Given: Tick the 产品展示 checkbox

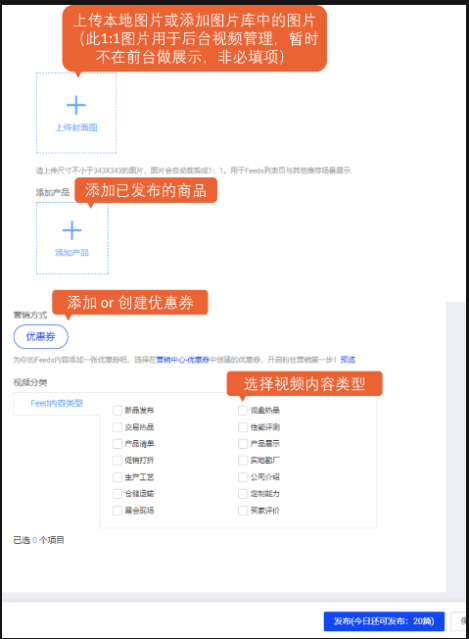Looking at the screenshot, I should (243, 444).
